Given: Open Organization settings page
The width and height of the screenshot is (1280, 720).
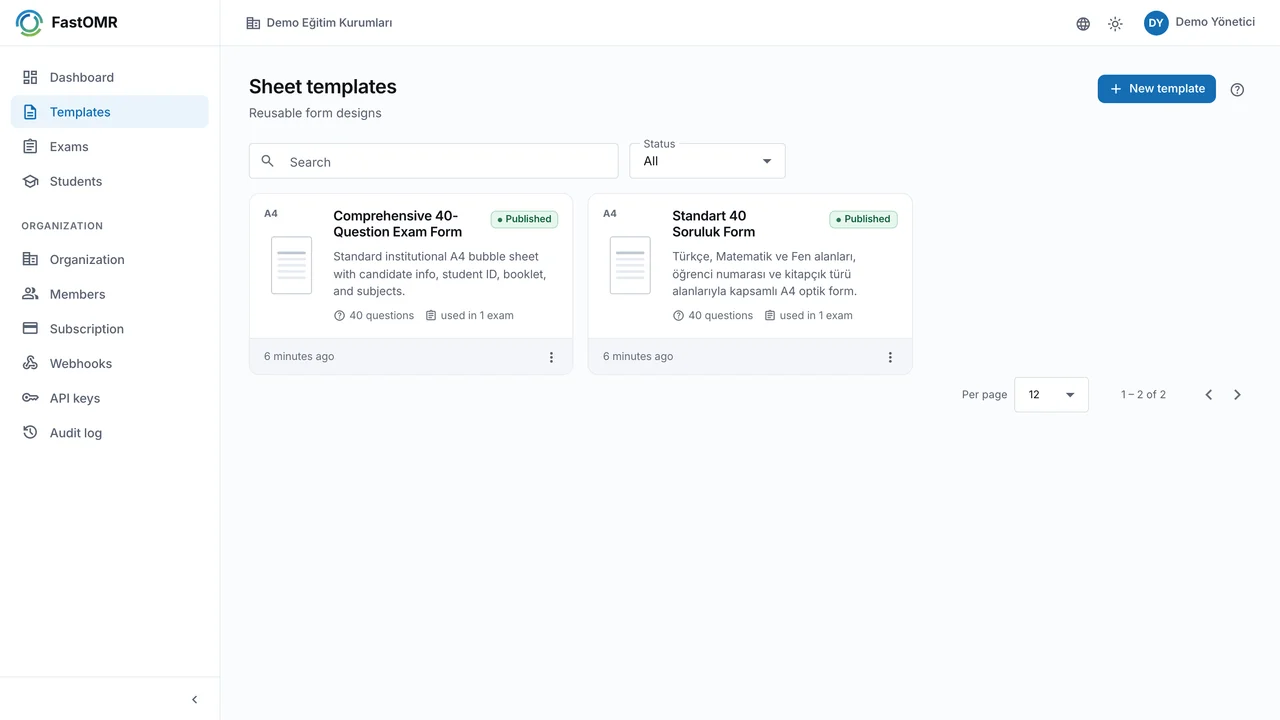Looking at the screenshot, I should point(110,259).
